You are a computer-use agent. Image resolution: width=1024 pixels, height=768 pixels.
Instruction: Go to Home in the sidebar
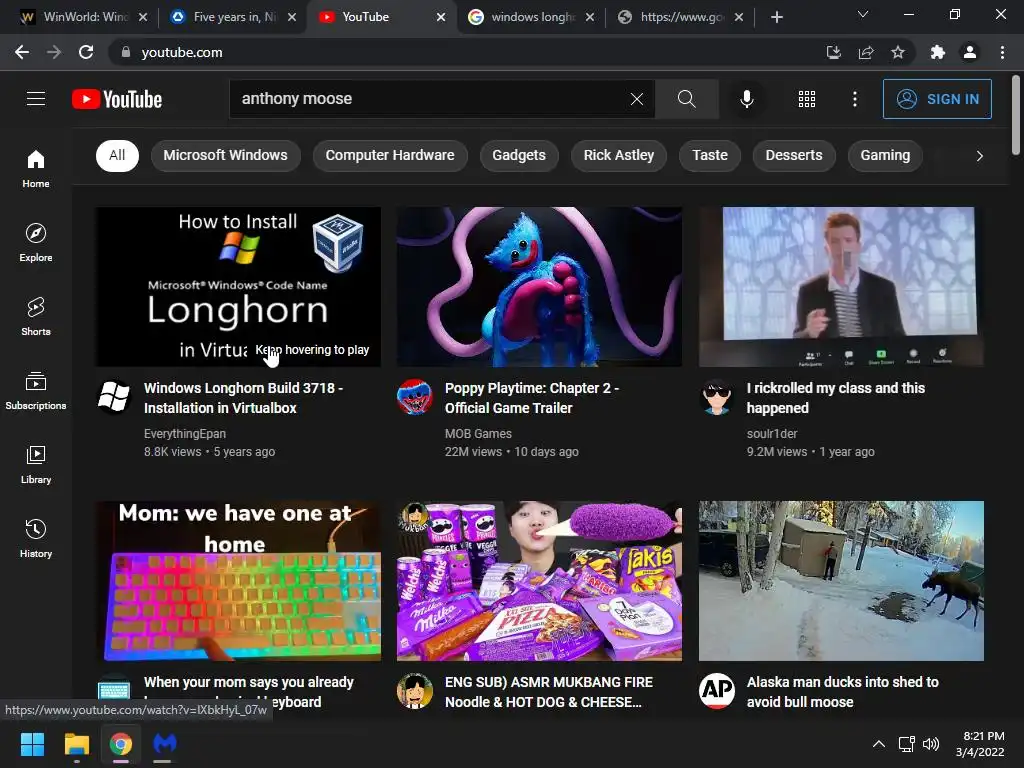tap(36, 168)
